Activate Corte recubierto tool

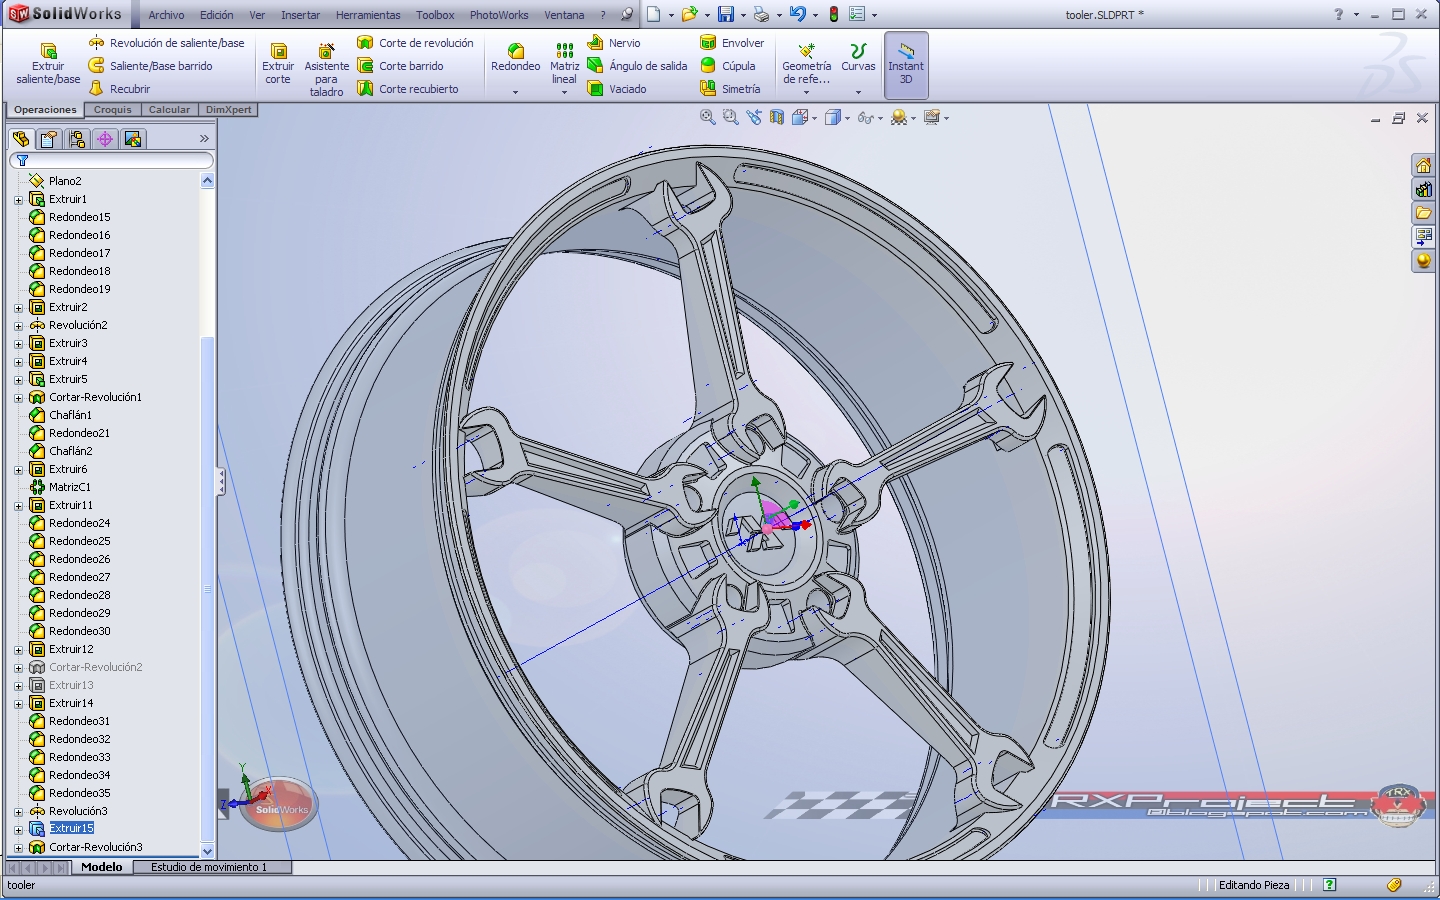pos(408,89)
